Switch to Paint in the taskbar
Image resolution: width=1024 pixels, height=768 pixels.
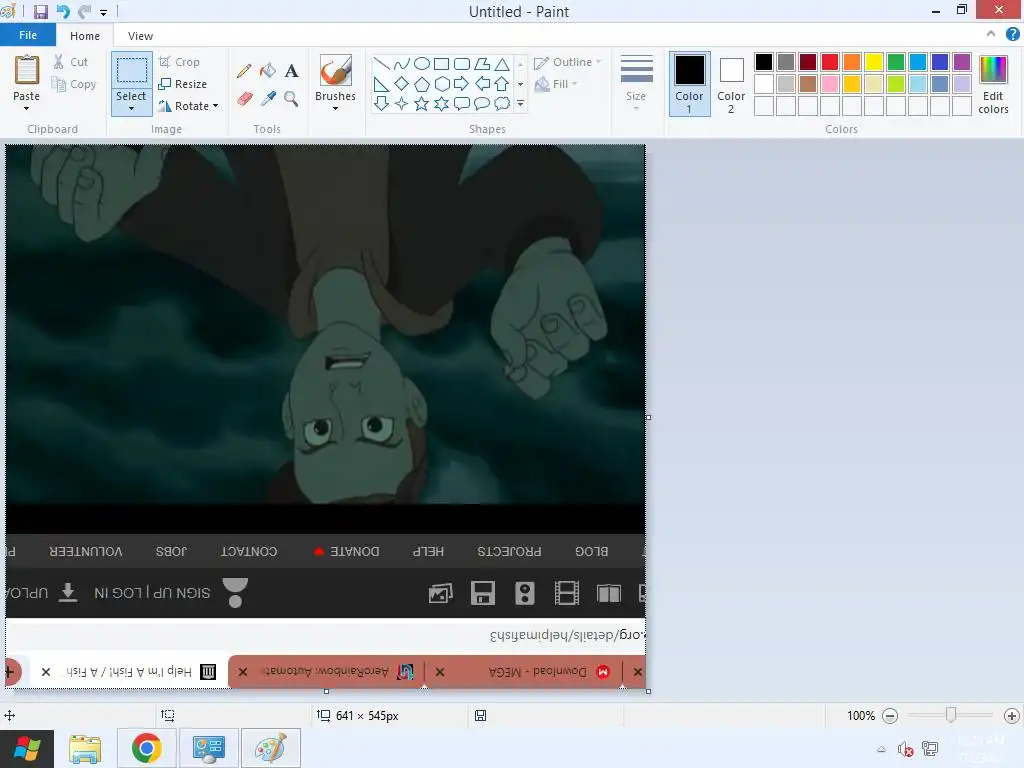(x=270, y=749)
